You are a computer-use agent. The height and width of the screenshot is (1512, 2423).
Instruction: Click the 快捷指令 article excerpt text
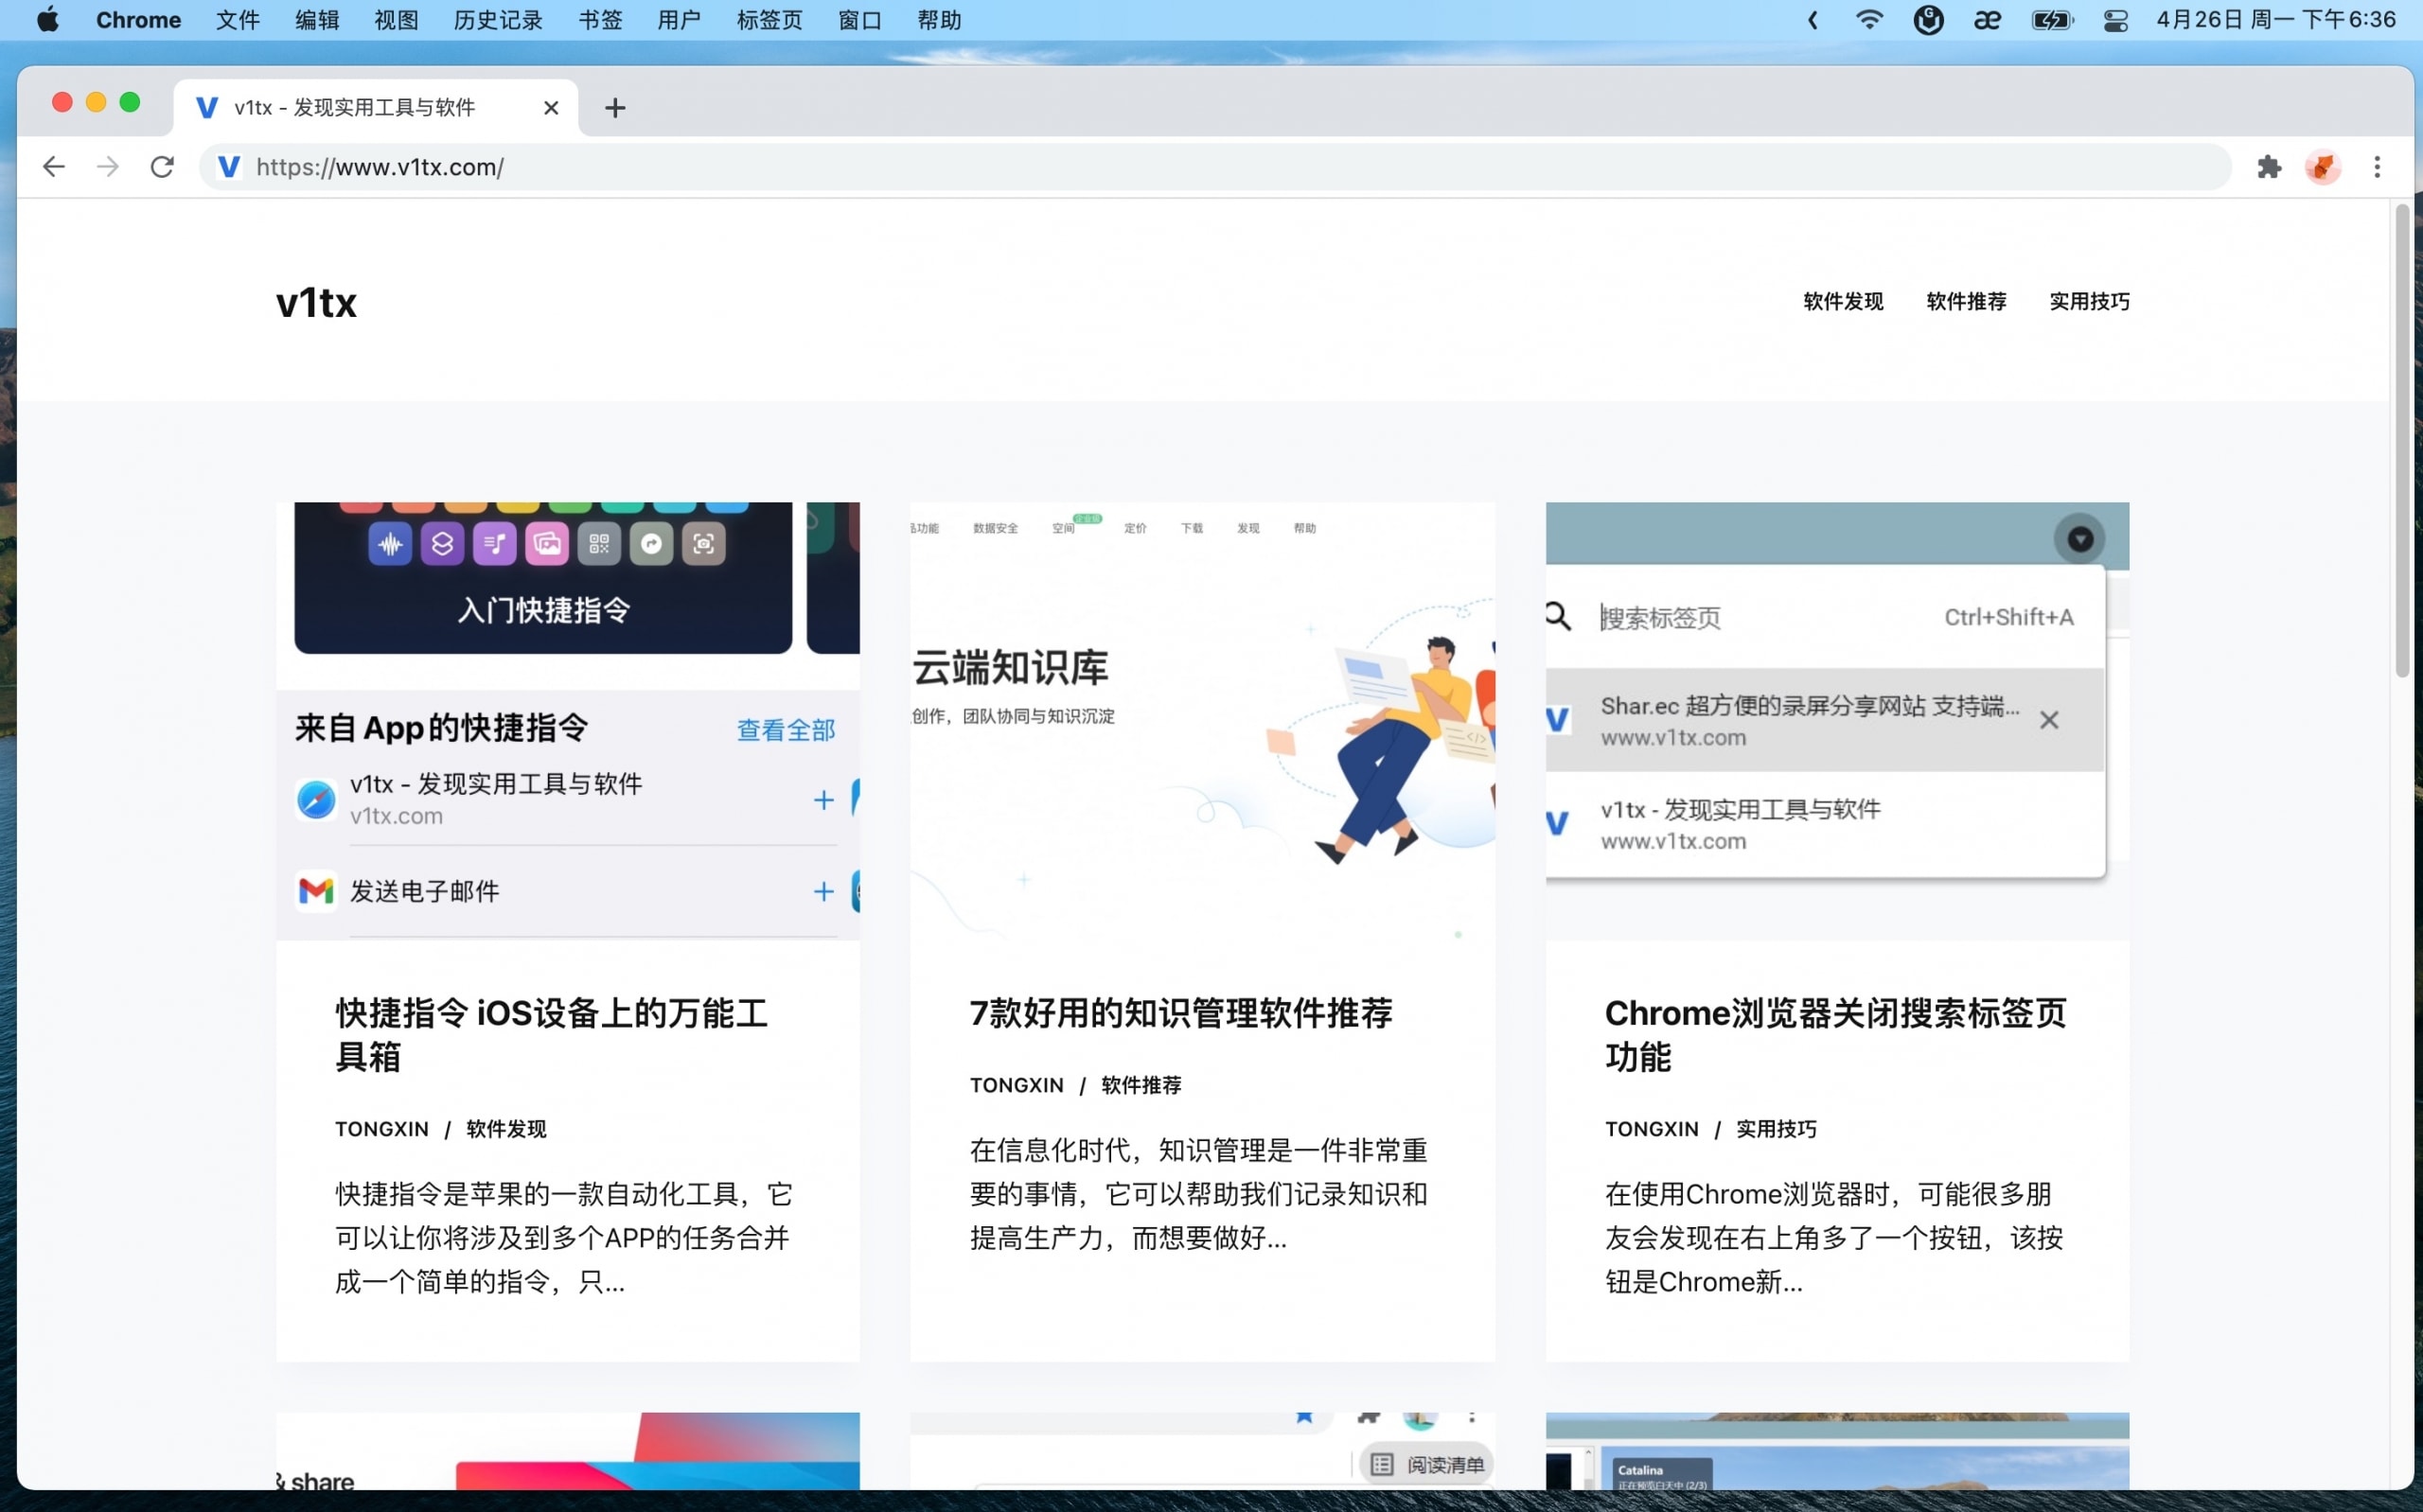(x=563, y=1238)
